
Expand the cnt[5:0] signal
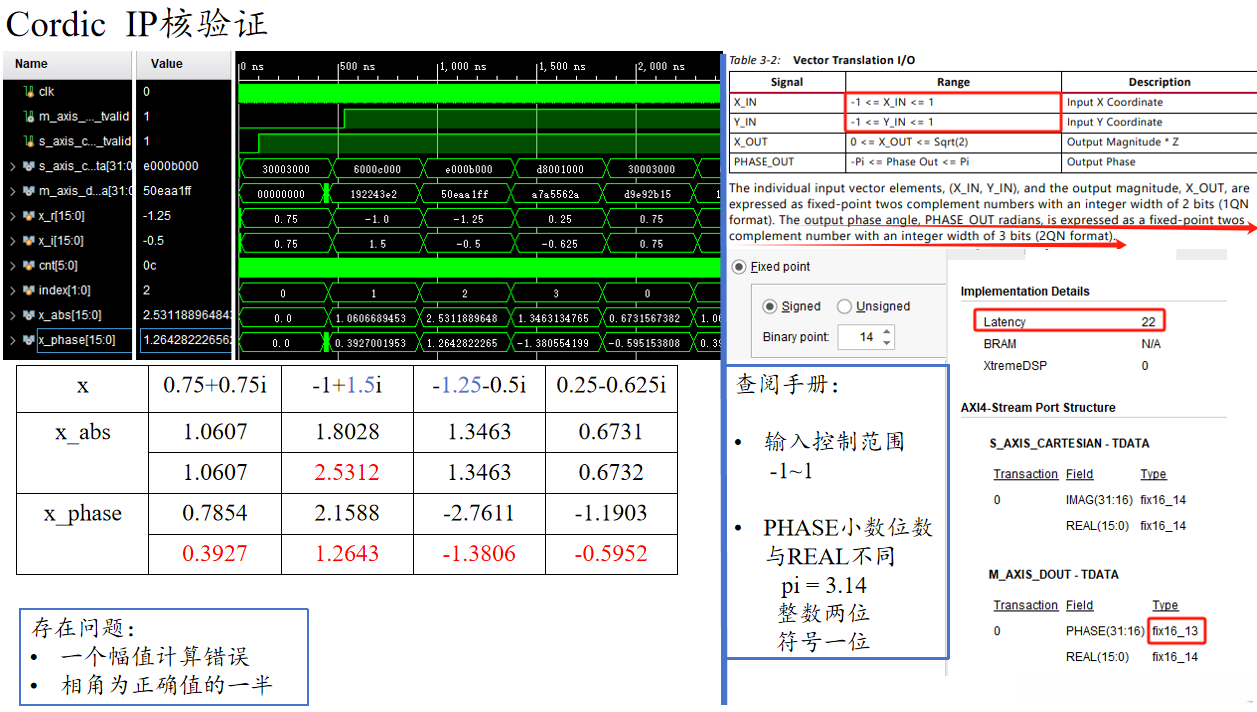(x=12, y=266)
